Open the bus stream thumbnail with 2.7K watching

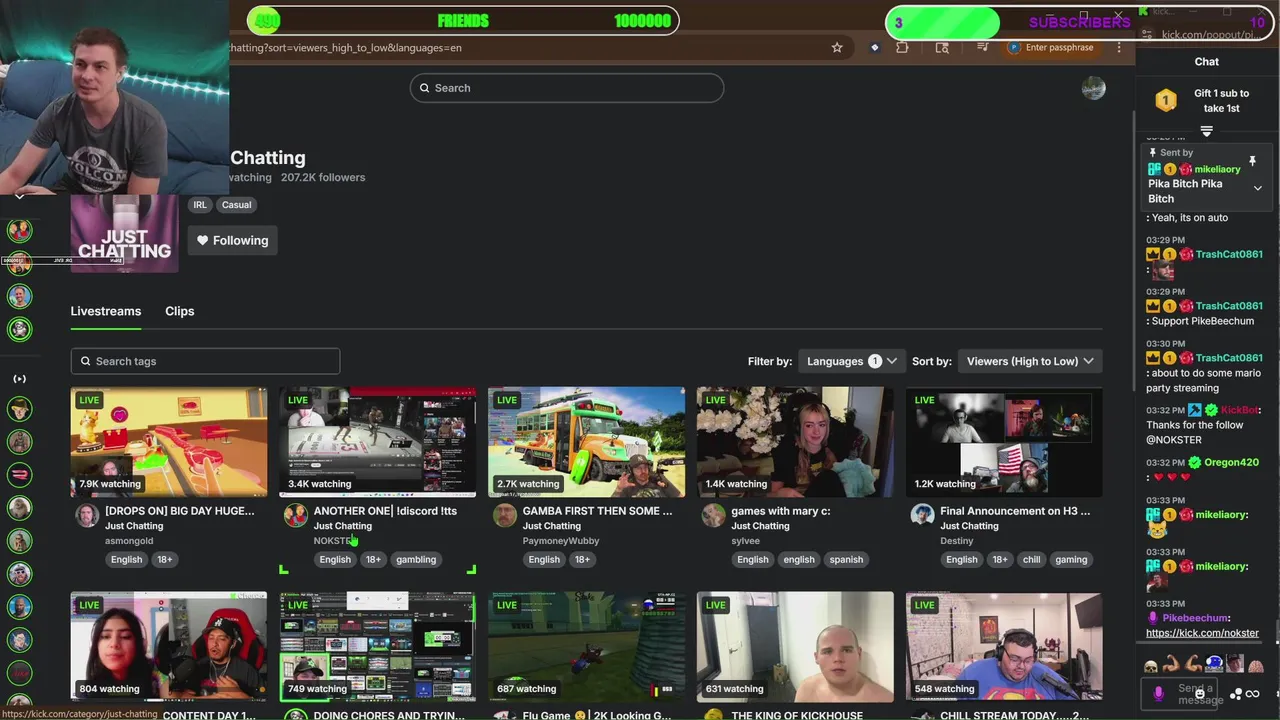point(586,442)
